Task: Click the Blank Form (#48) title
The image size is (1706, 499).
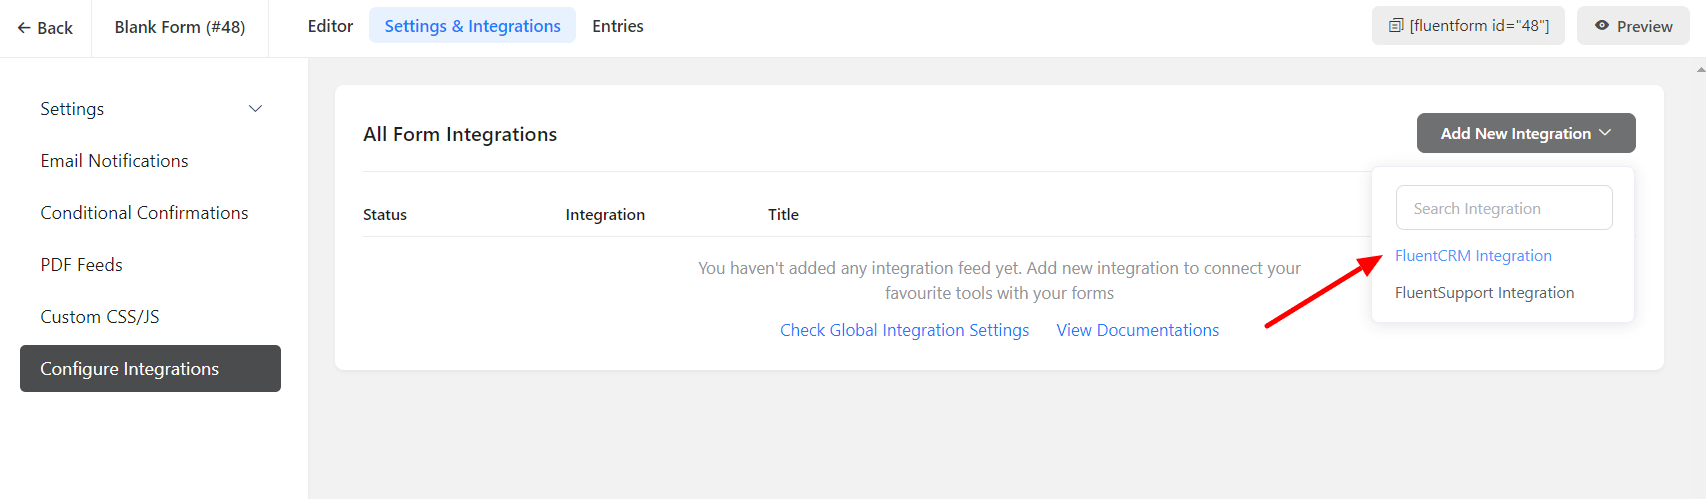Action: point(180,27)
